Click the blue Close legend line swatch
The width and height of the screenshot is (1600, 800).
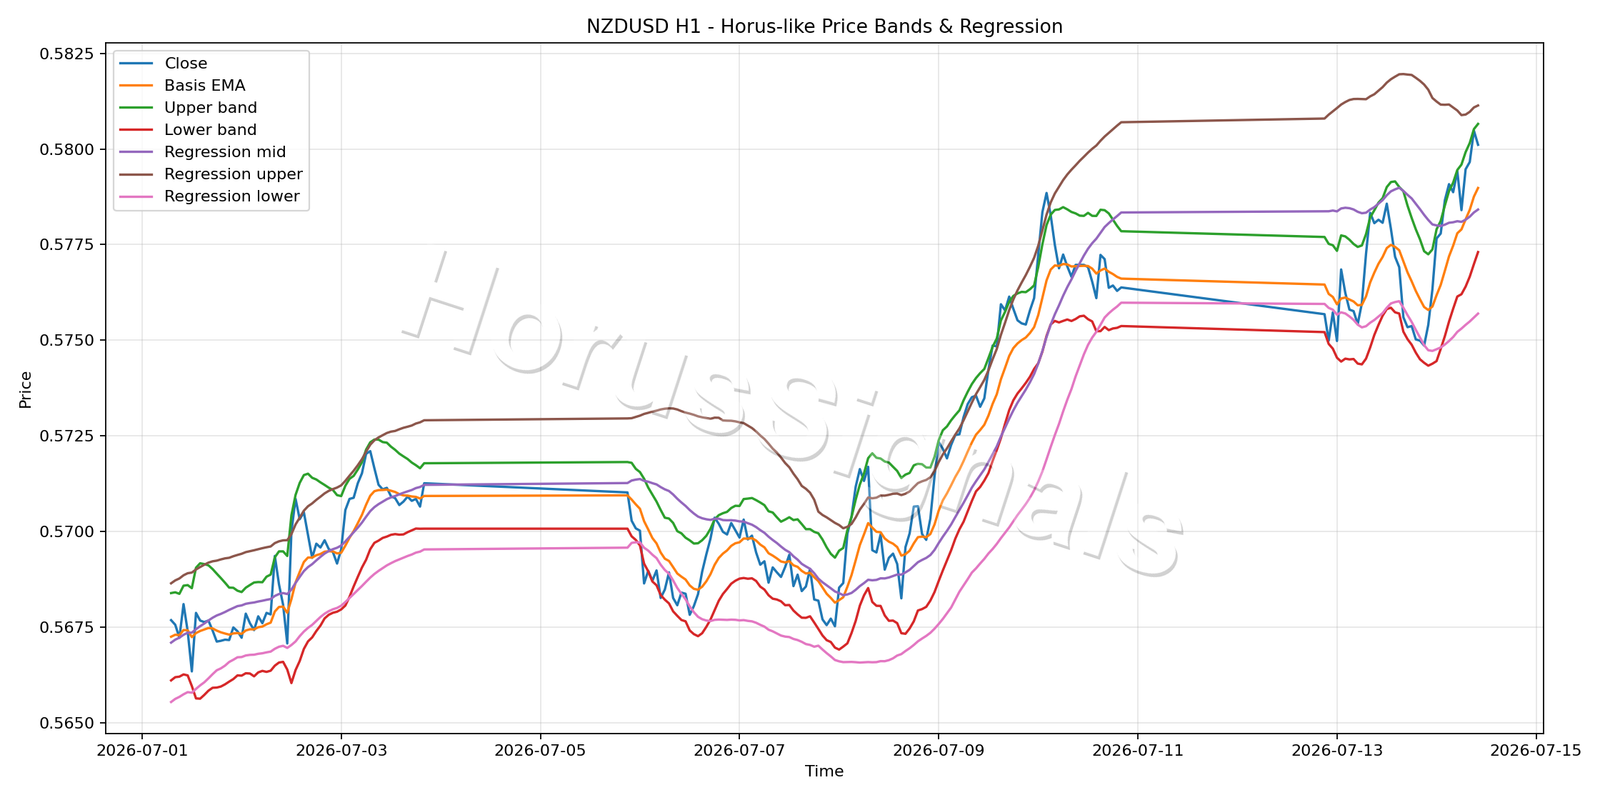pyautogui.click(x=136, y=63)
